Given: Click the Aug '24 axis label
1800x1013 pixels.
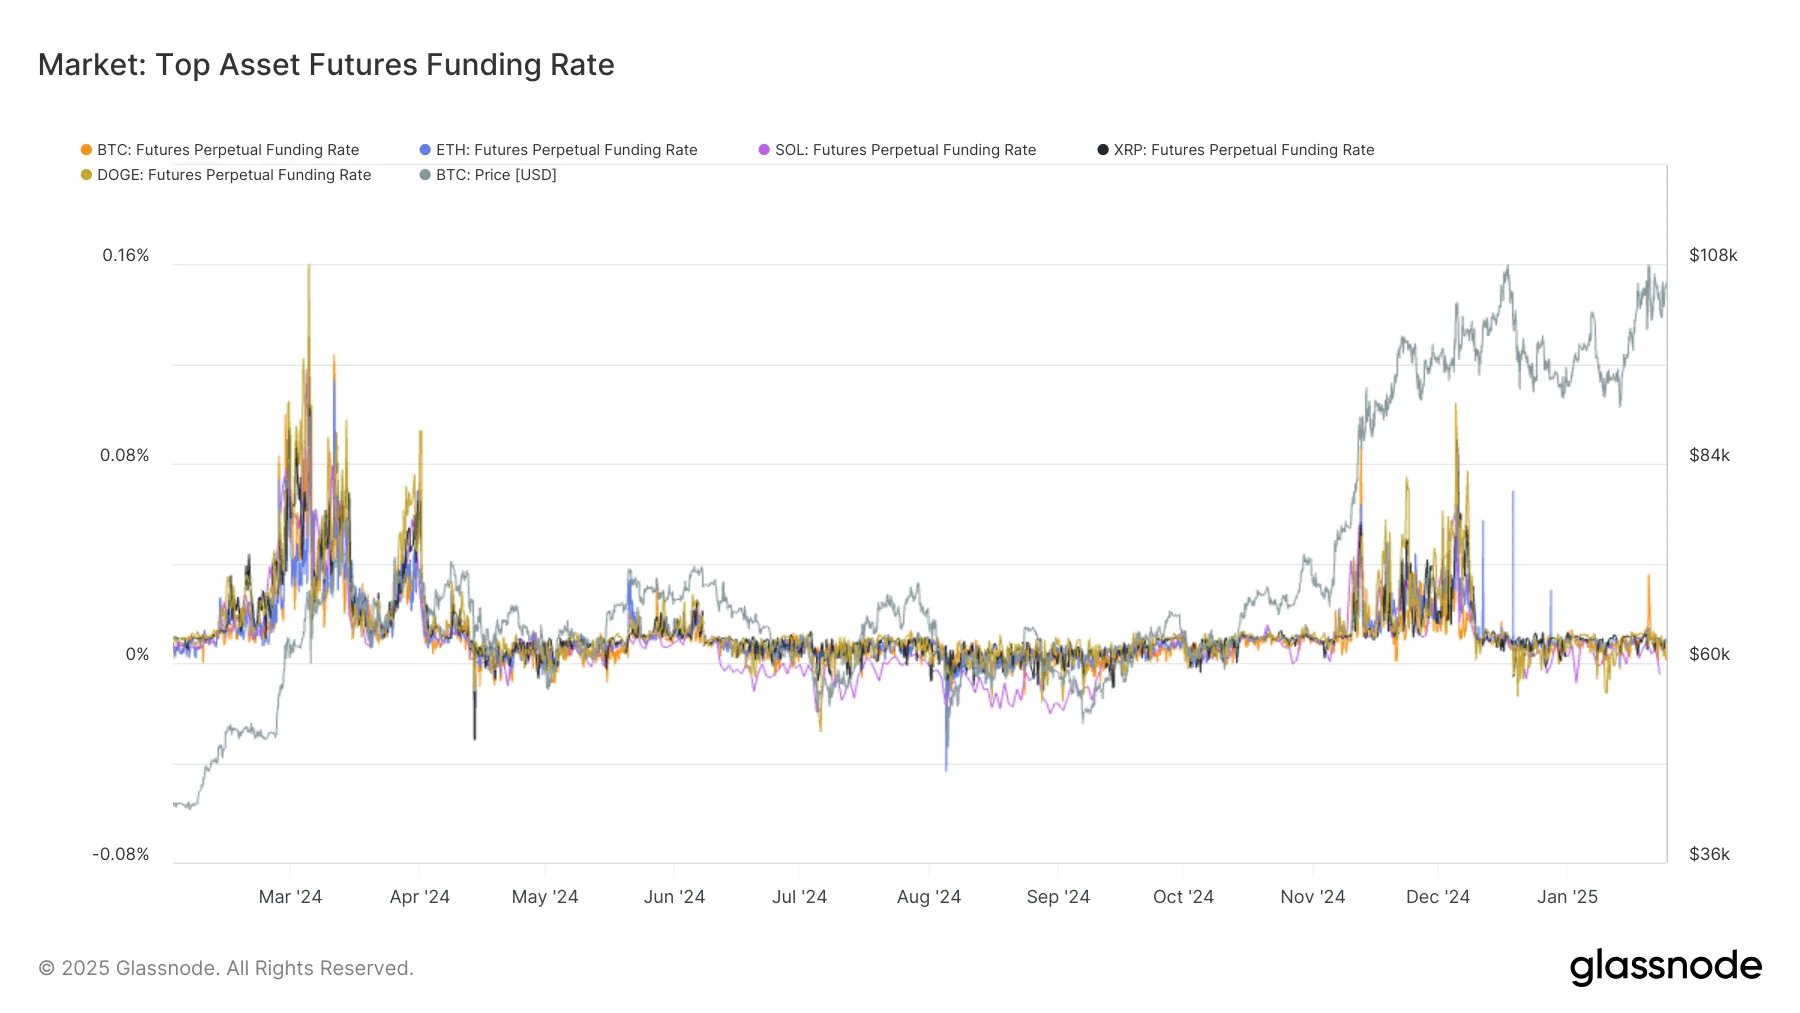Looking at the screenshot, I should [x=928, y=897].
